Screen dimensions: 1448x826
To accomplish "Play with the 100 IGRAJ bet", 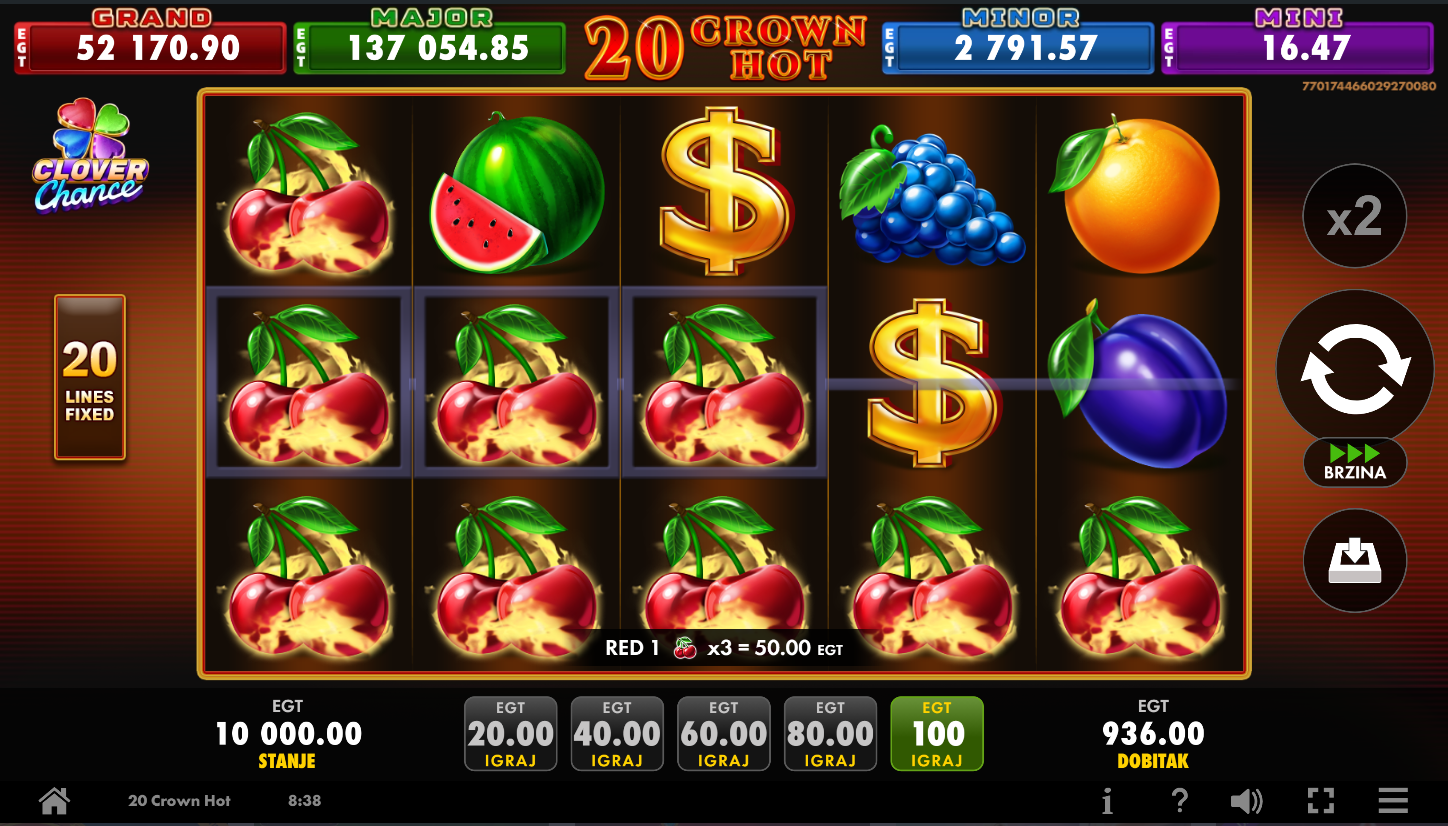I will point(937,734).
